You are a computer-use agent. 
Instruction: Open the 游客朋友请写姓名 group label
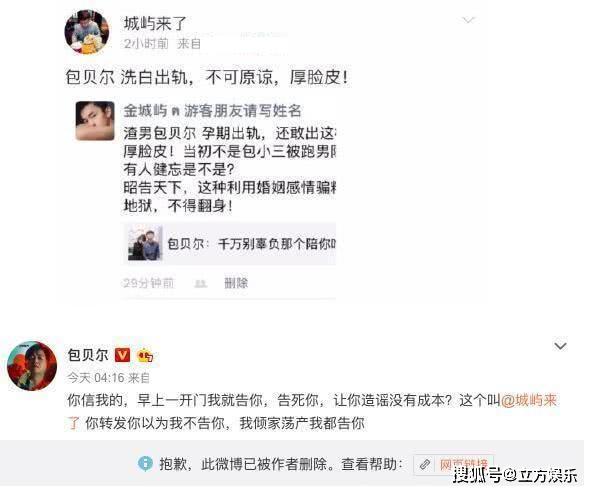pyautogui.click(x=242, y=111)
